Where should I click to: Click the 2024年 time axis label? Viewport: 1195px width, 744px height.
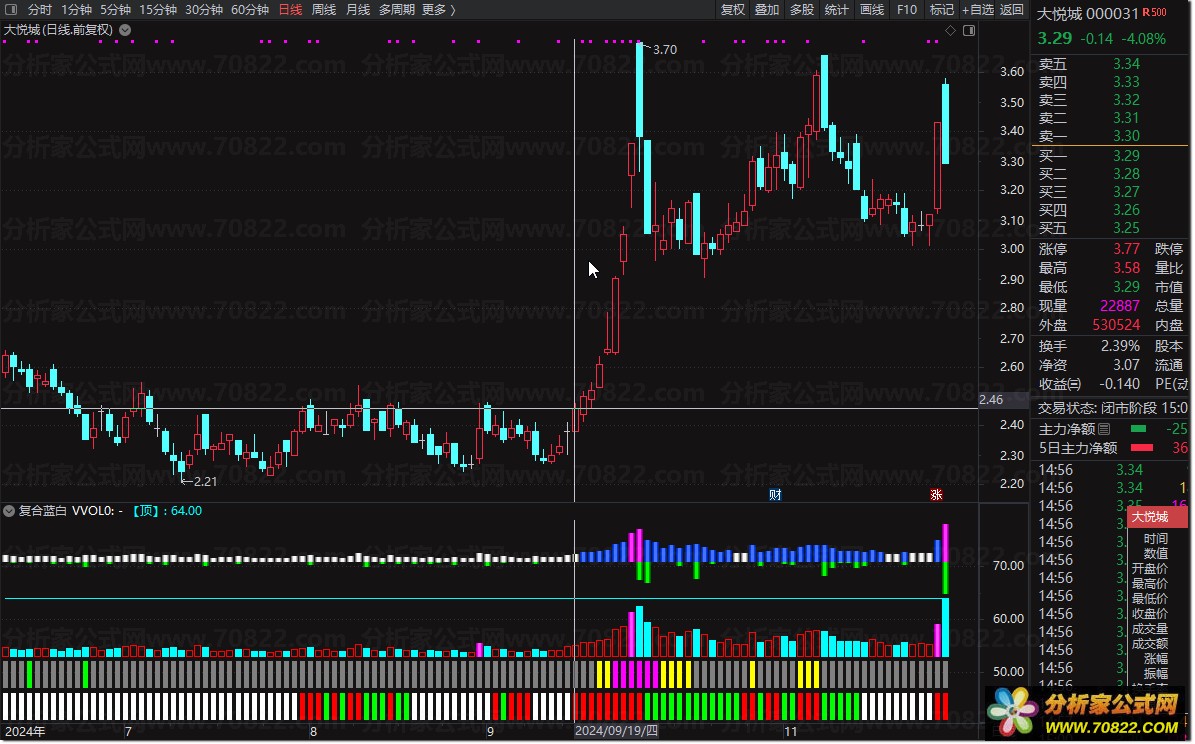click(x=25, y=732)
